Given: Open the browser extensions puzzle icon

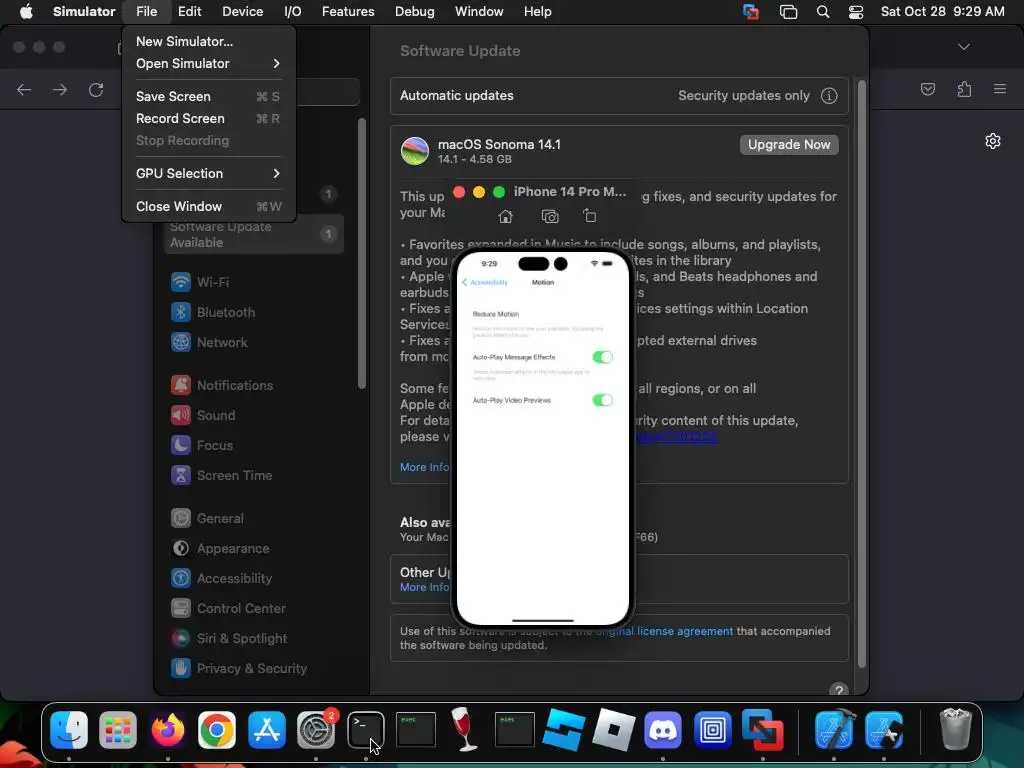Looking at the screenshot, I should coord(965,89).
